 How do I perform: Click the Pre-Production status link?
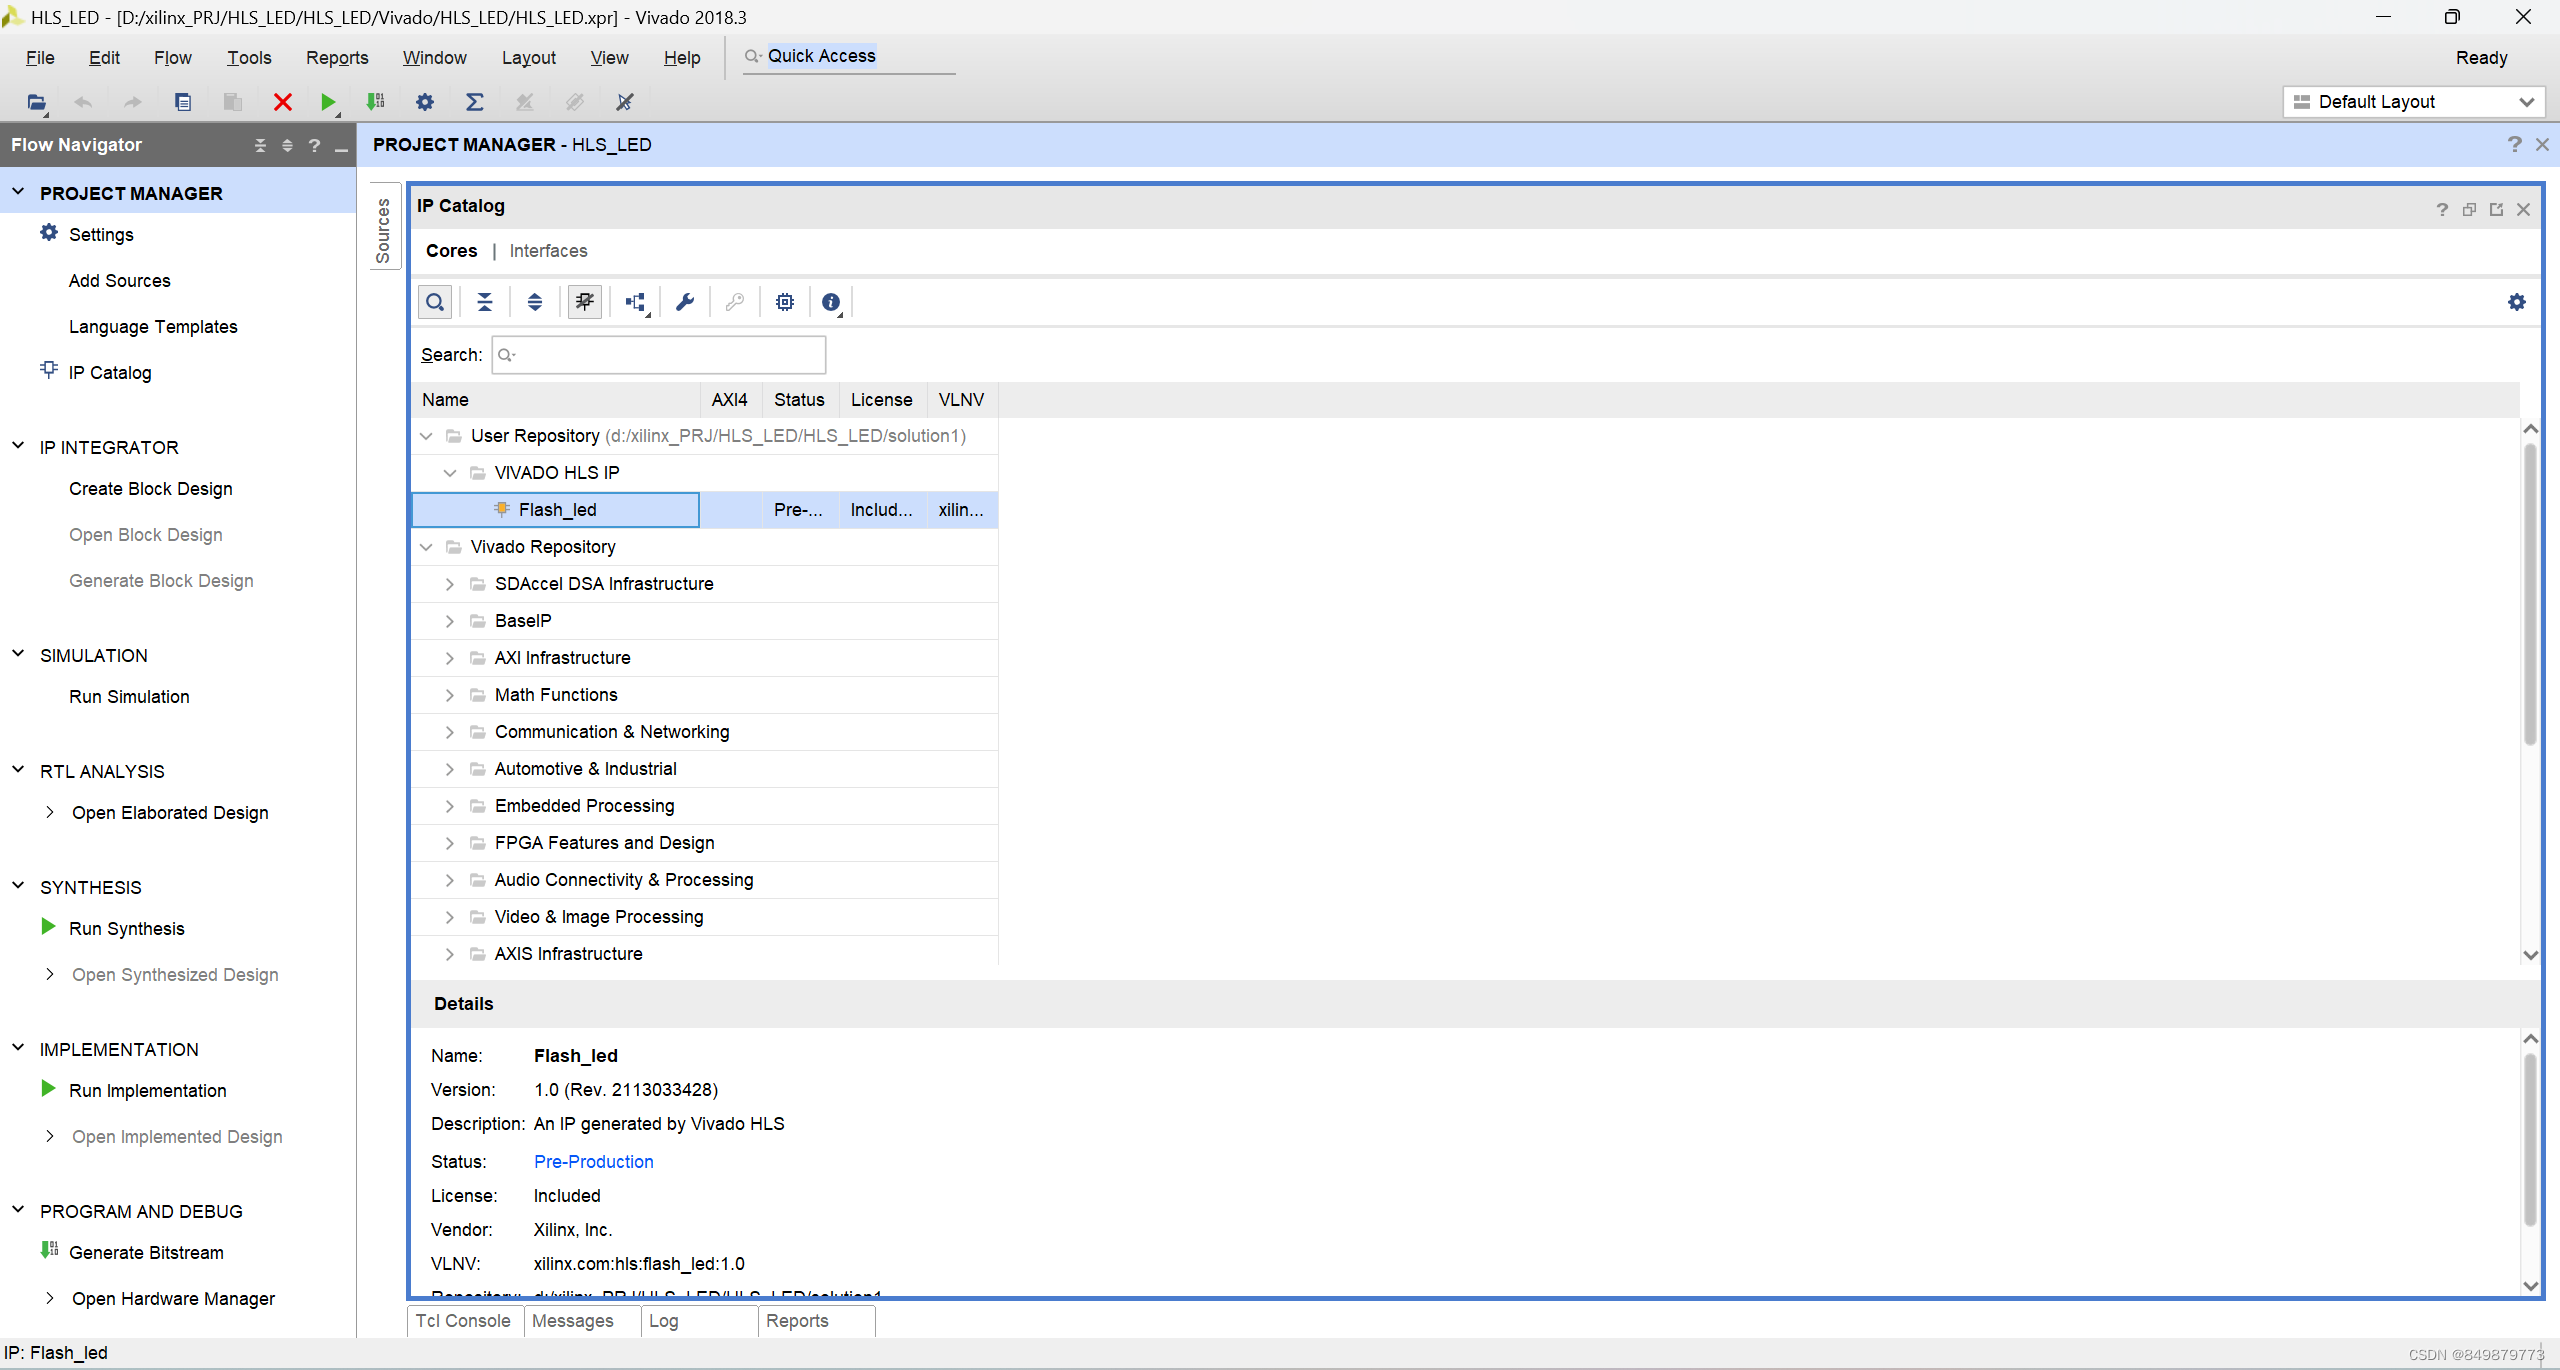(x=594, y=1162)
